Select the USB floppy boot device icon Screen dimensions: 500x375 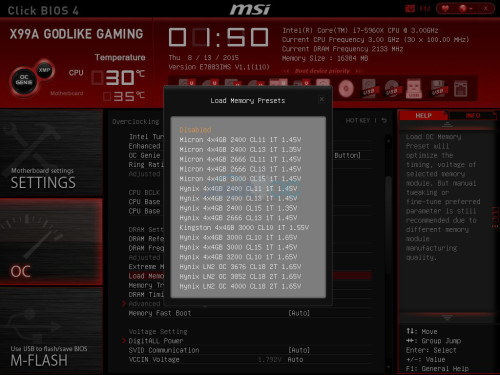(438, 89)
